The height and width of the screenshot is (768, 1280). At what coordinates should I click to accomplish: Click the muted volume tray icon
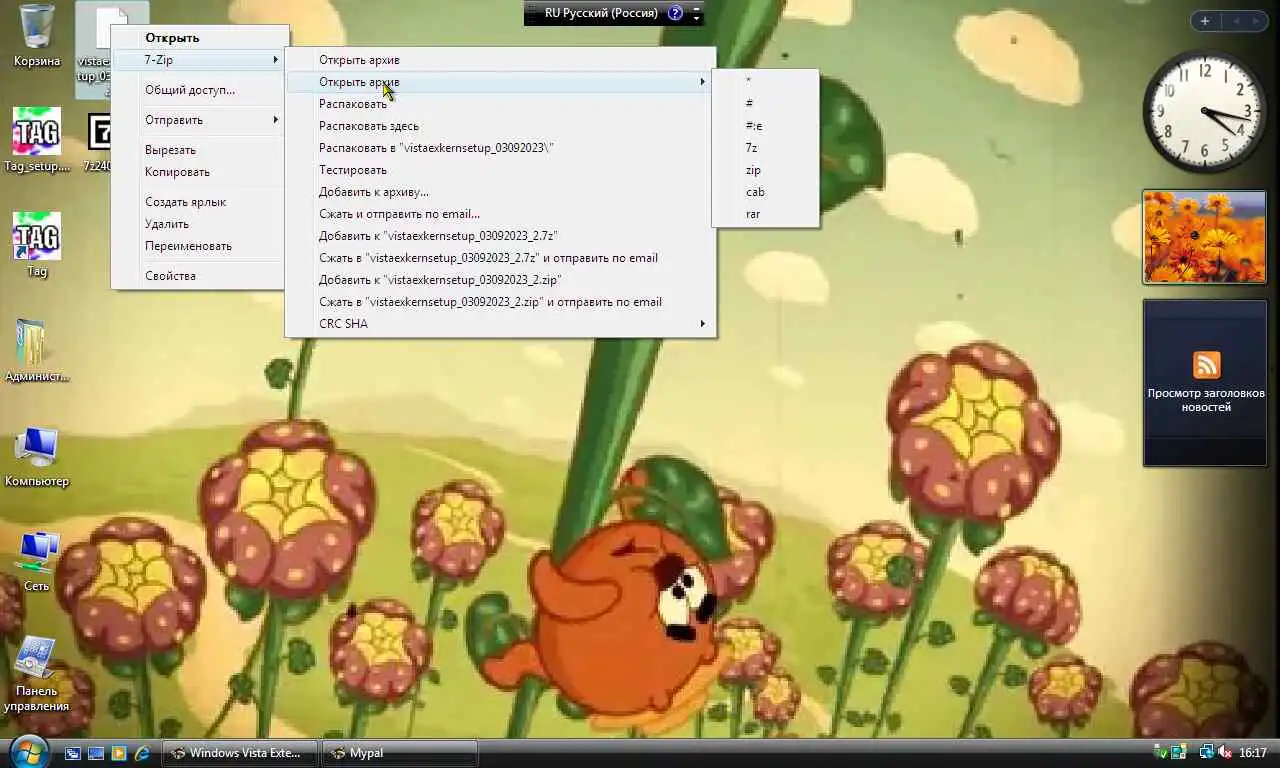(1225, 753)
